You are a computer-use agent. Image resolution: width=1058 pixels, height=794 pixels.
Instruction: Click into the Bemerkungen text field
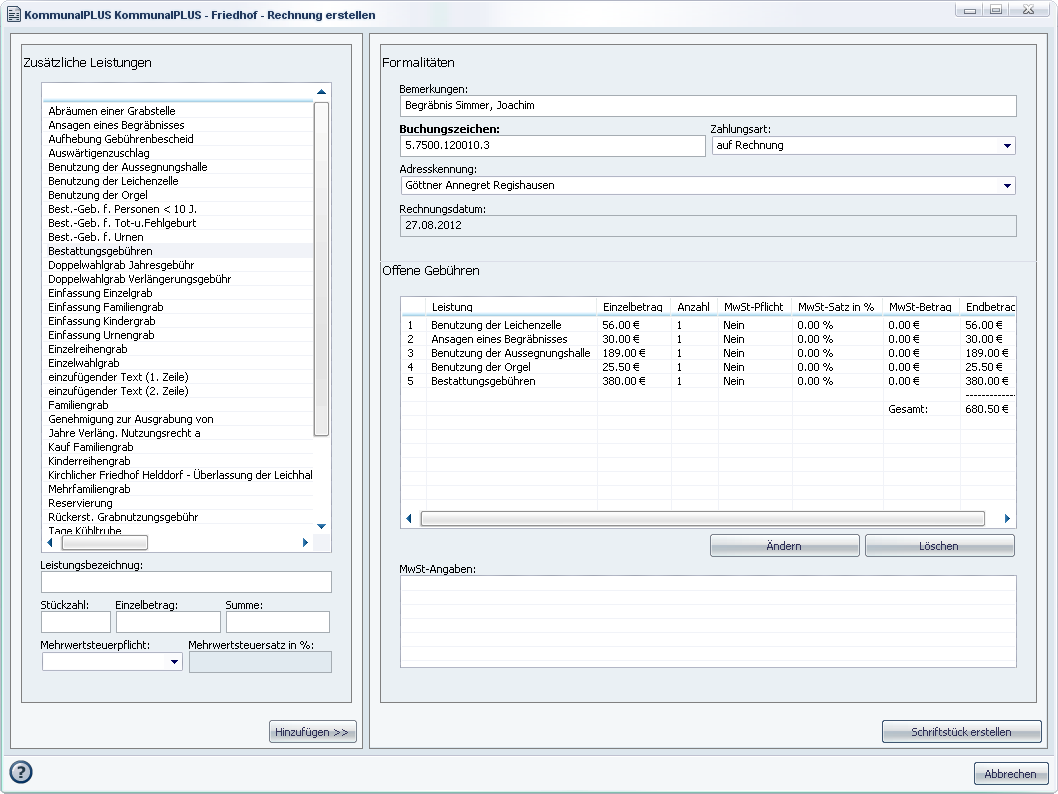[707, 105]
